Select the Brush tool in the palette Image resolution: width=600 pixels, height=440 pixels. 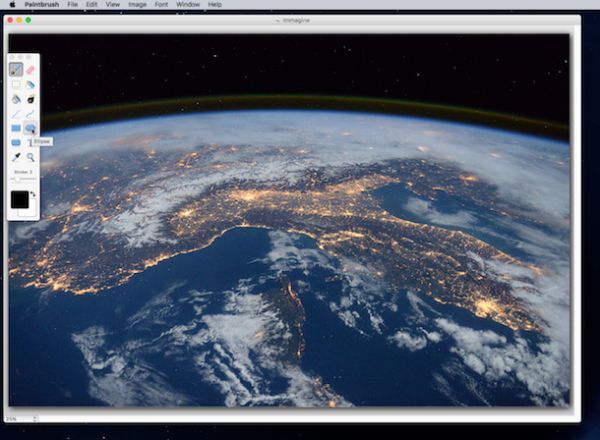click(x=16, y=70)
